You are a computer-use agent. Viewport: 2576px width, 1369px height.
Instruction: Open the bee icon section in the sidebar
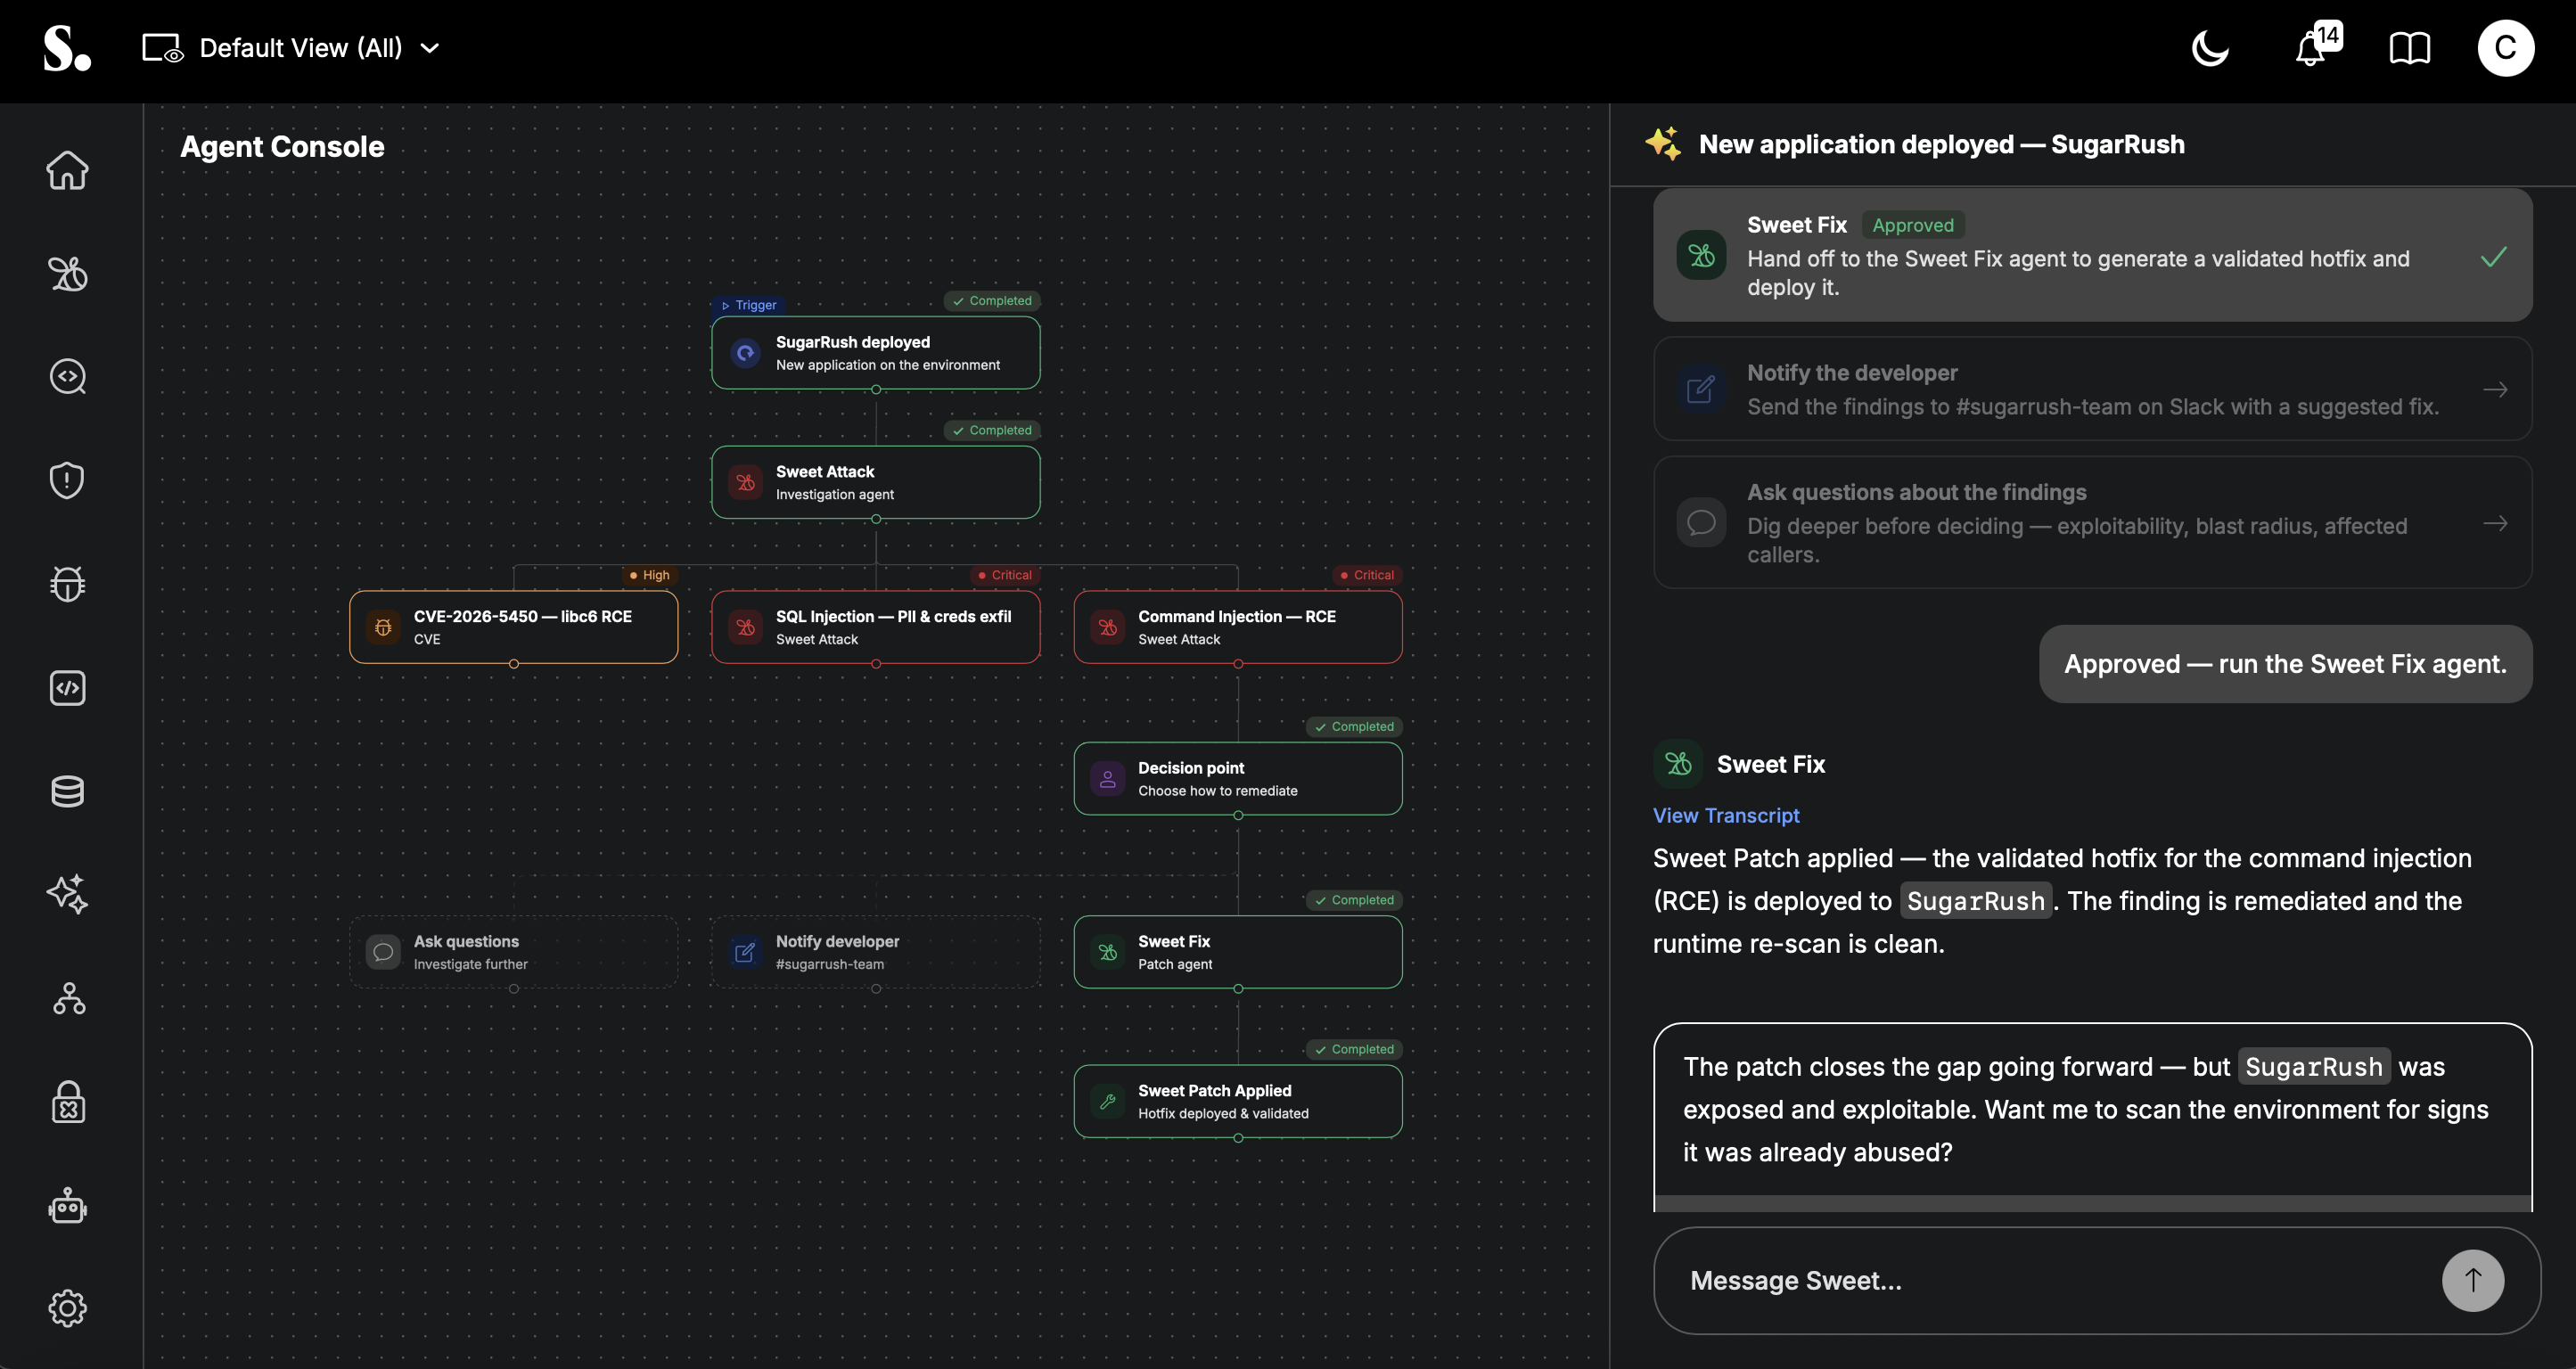[x=68, y=273]
